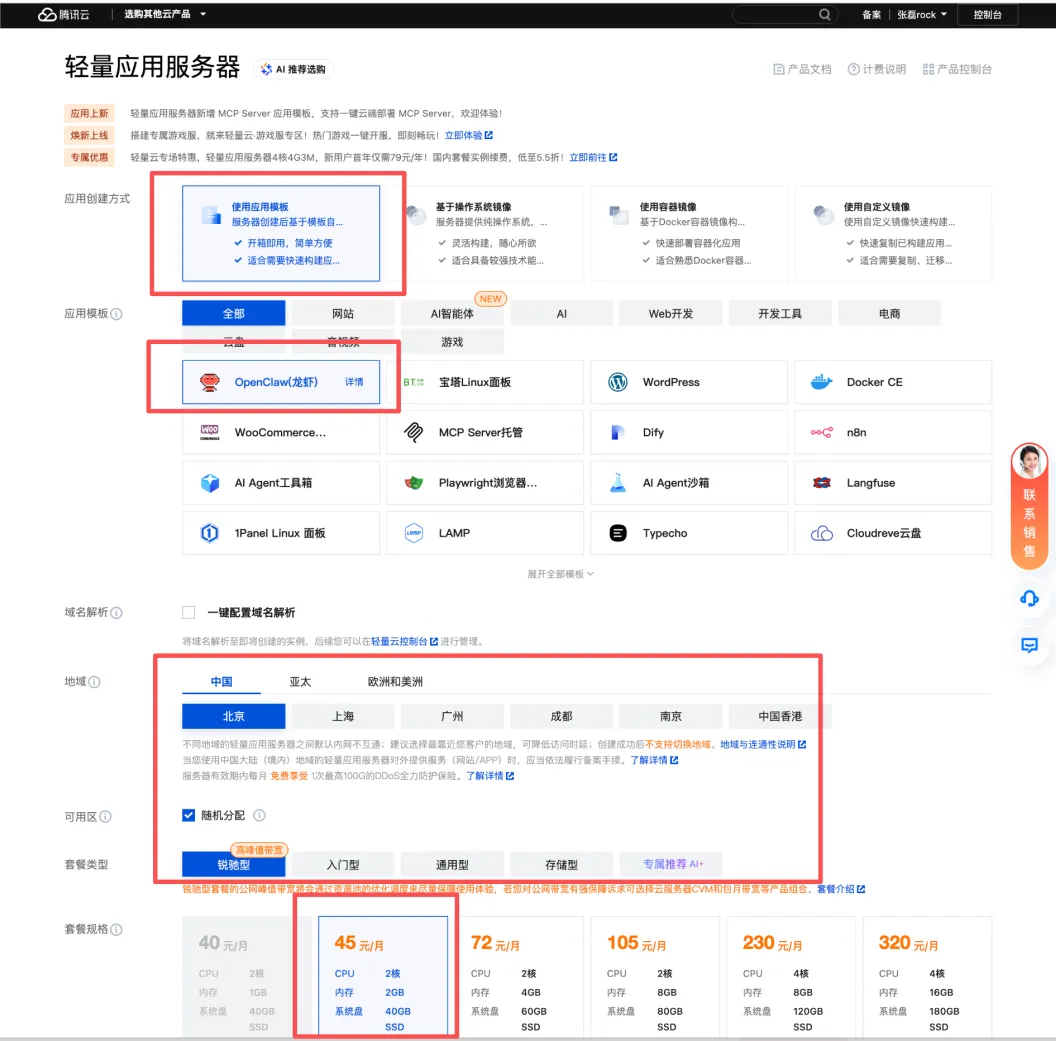Open the 轻量云控制台 link

point(405,641)
